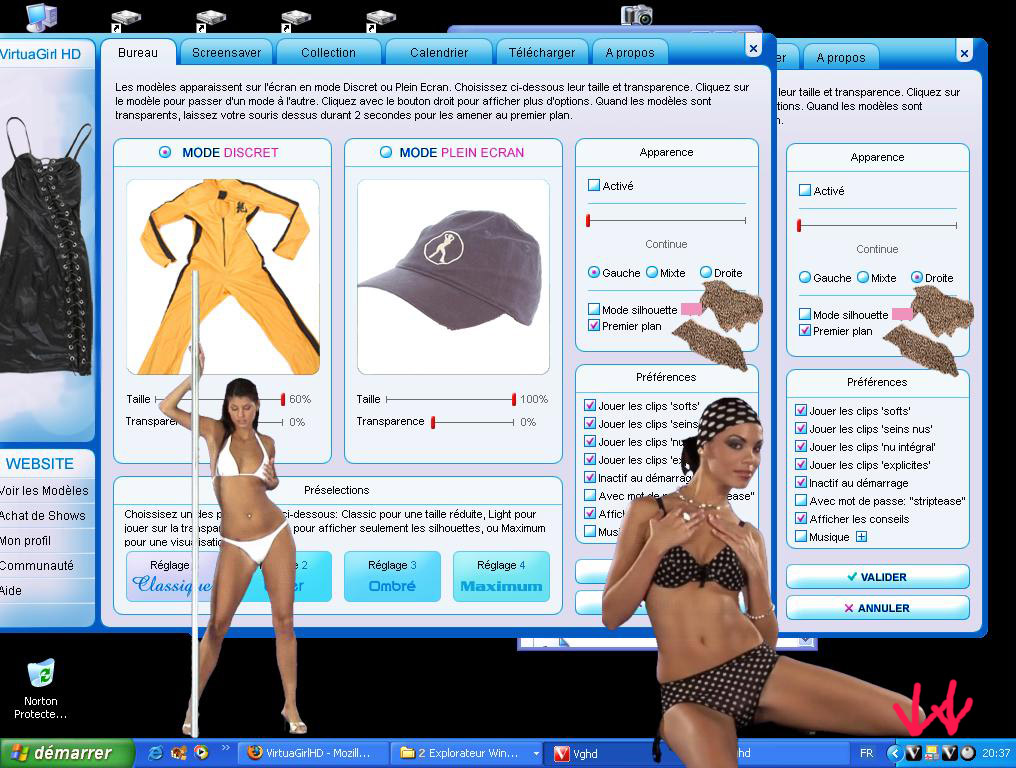Click the VirtuaGirl tray icon beside the round icon
1016x768 pixels.
949,752
